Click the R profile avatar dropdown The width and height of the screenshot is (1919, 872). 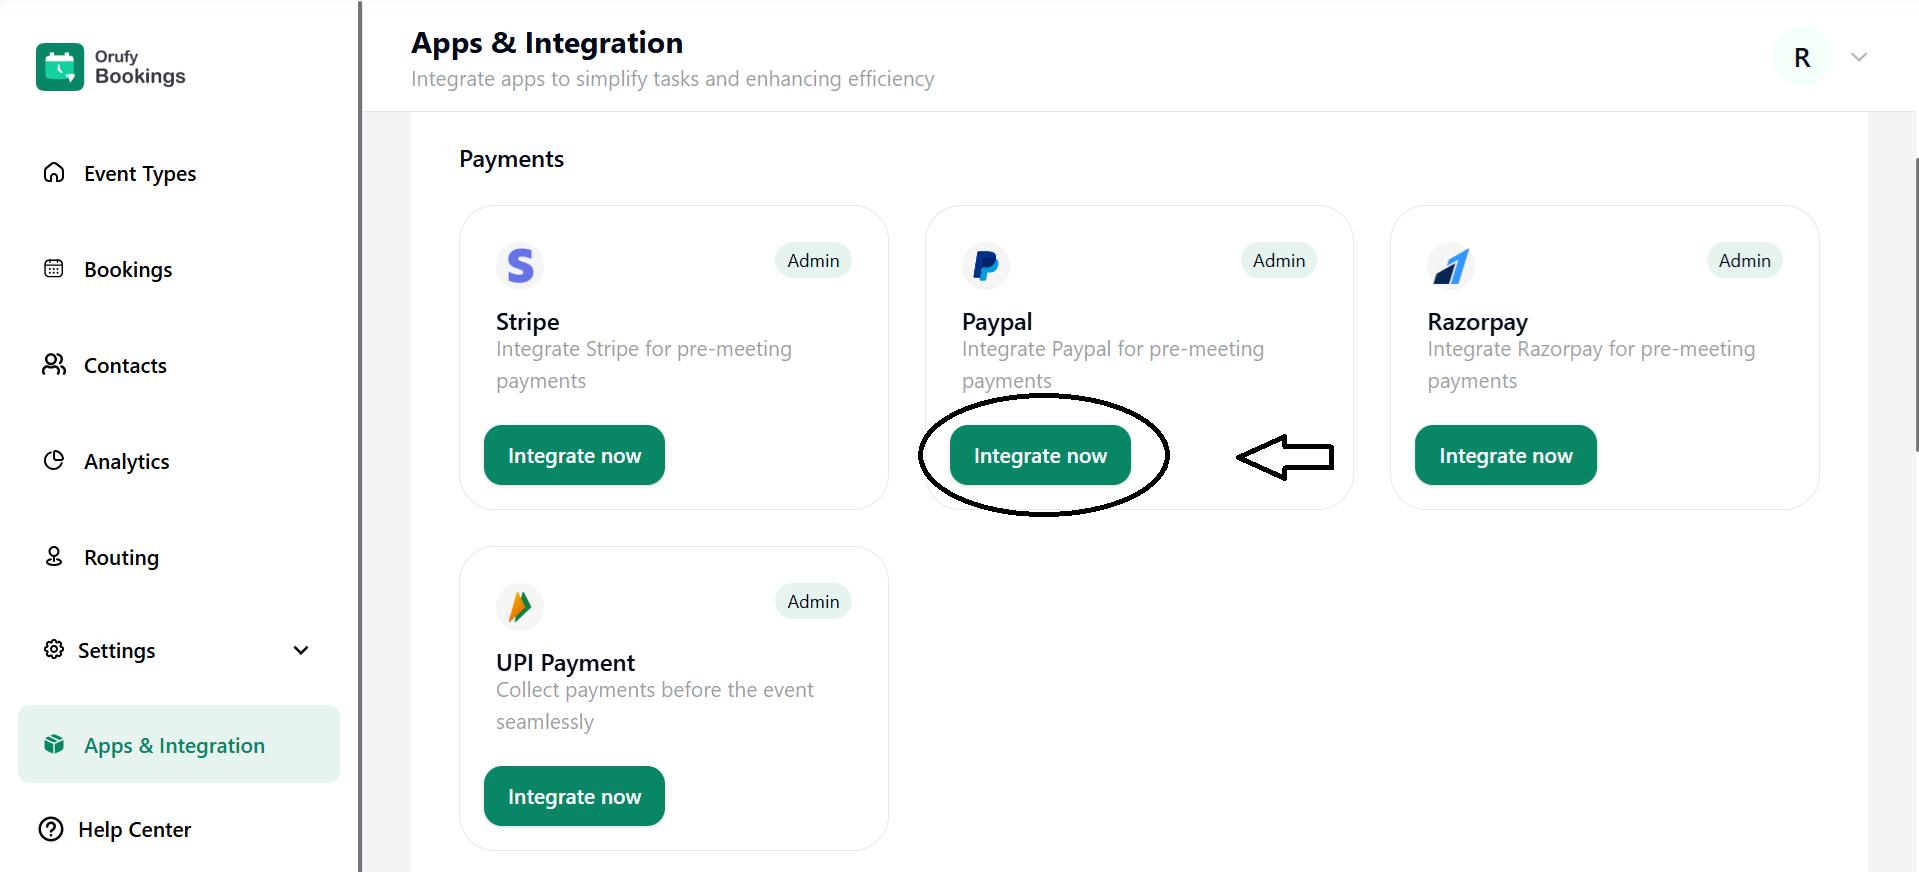pos(1801,56)
